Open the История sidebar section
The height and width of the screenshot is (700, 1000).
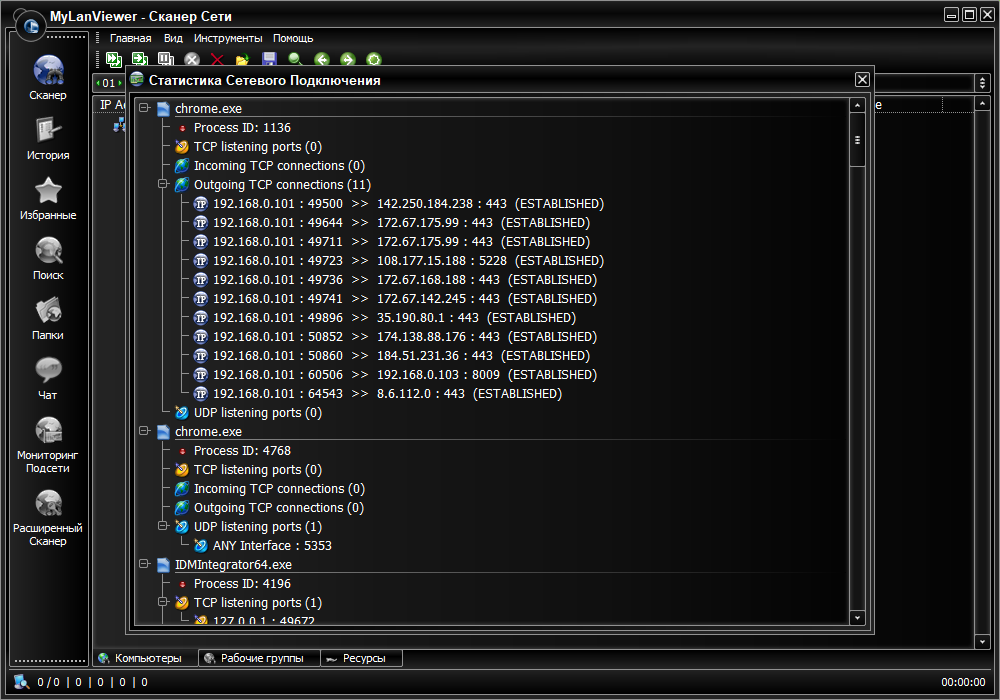pyautogui.click(x=48, y=138)
